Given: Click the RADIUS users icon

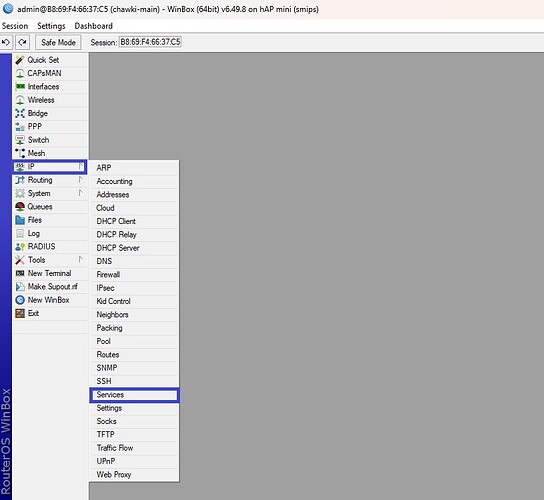Looking at the screenshot, I should click(x=20, y=247).
